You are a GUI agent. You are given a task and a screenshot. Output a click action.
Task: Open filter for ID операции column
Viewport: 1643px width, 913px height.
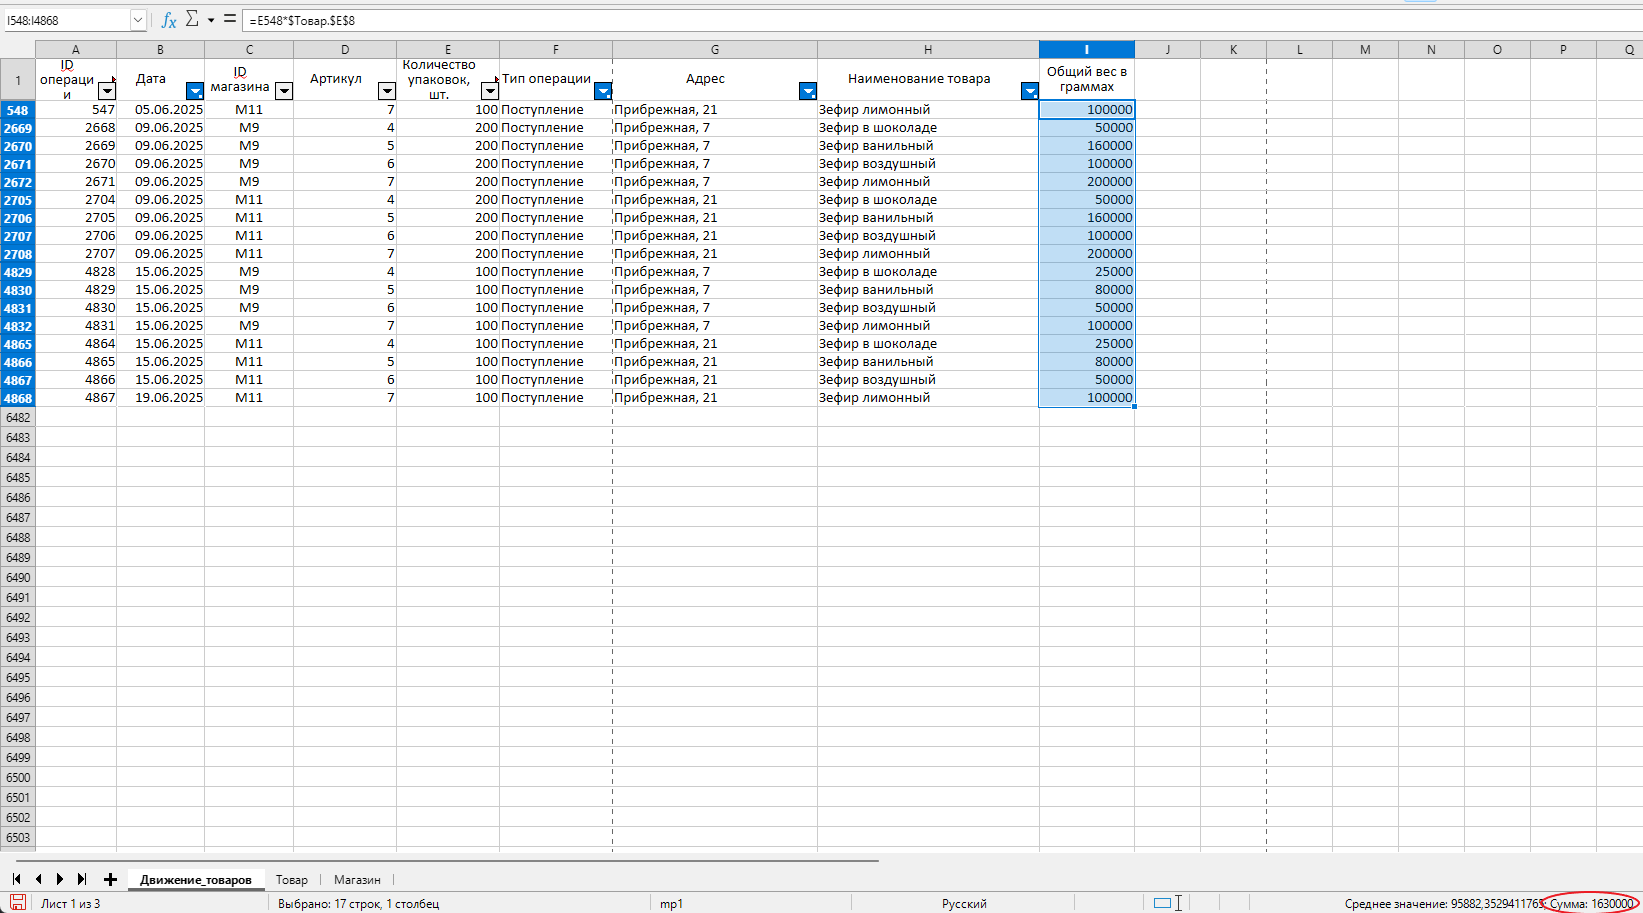107,91
